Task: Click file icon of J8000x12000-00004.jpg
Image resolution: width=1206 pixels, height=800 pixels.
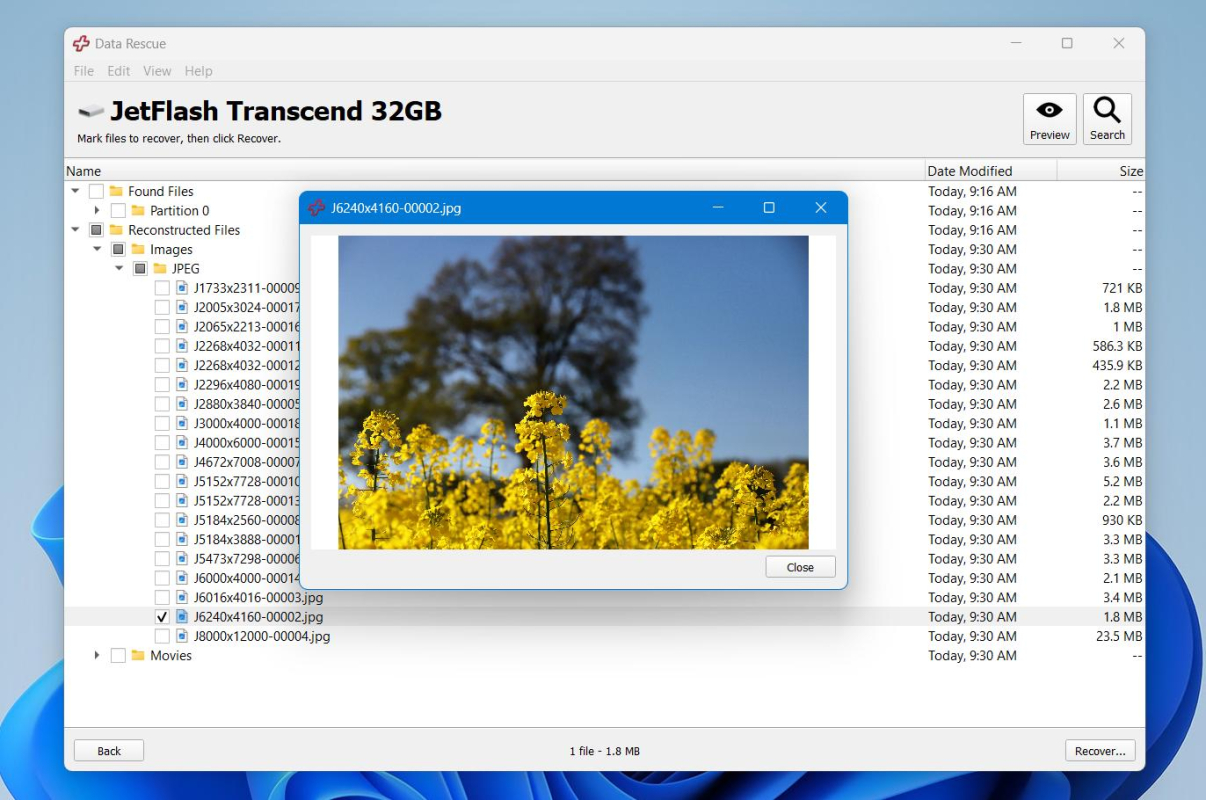Action: click(182, 636)
